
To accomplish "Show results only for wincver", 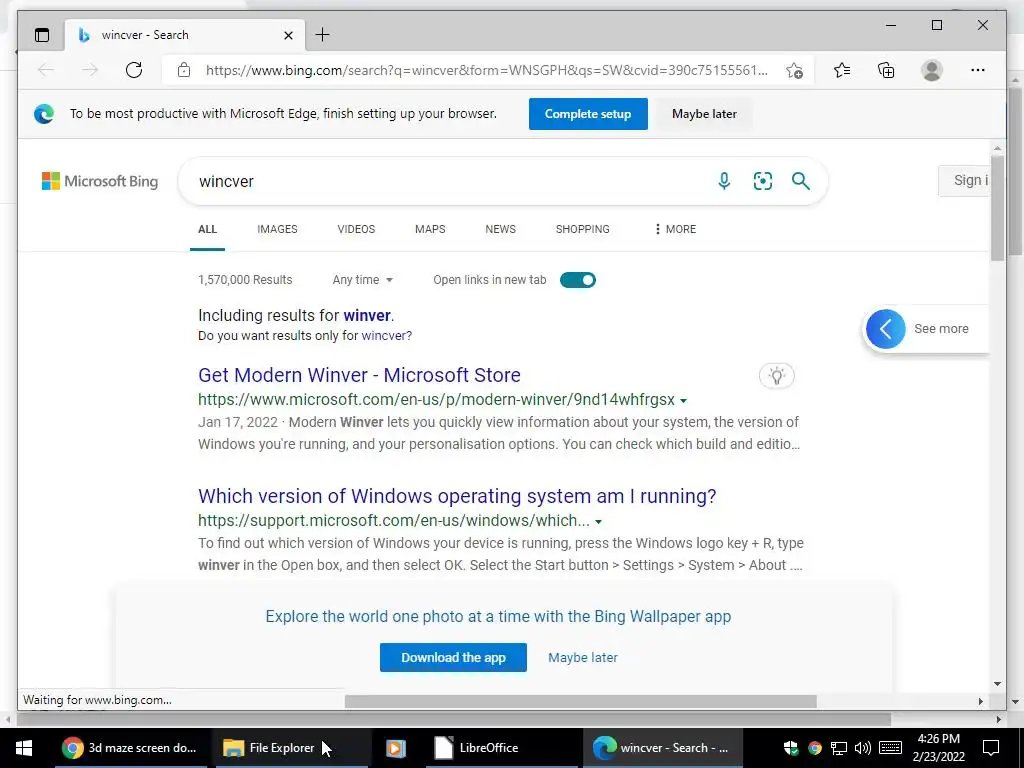I will pos(385,336).
